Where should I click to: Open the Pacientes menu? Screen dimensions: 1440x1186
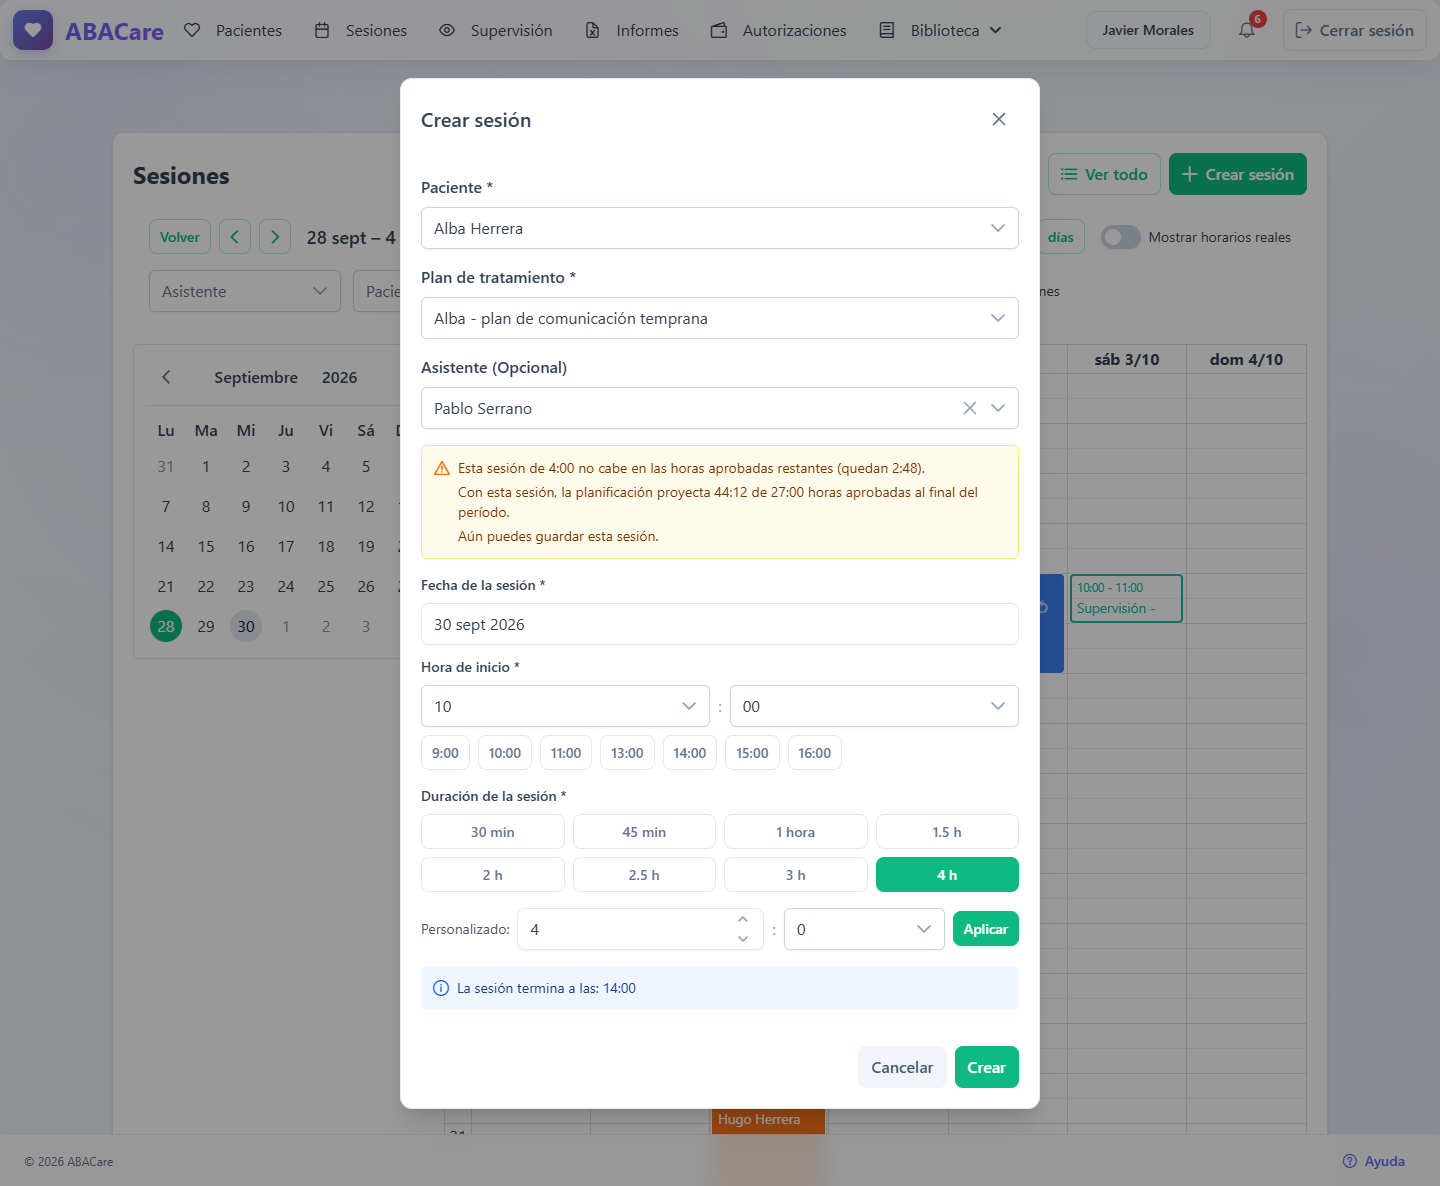pyautogui.click(x=233, y=30)
